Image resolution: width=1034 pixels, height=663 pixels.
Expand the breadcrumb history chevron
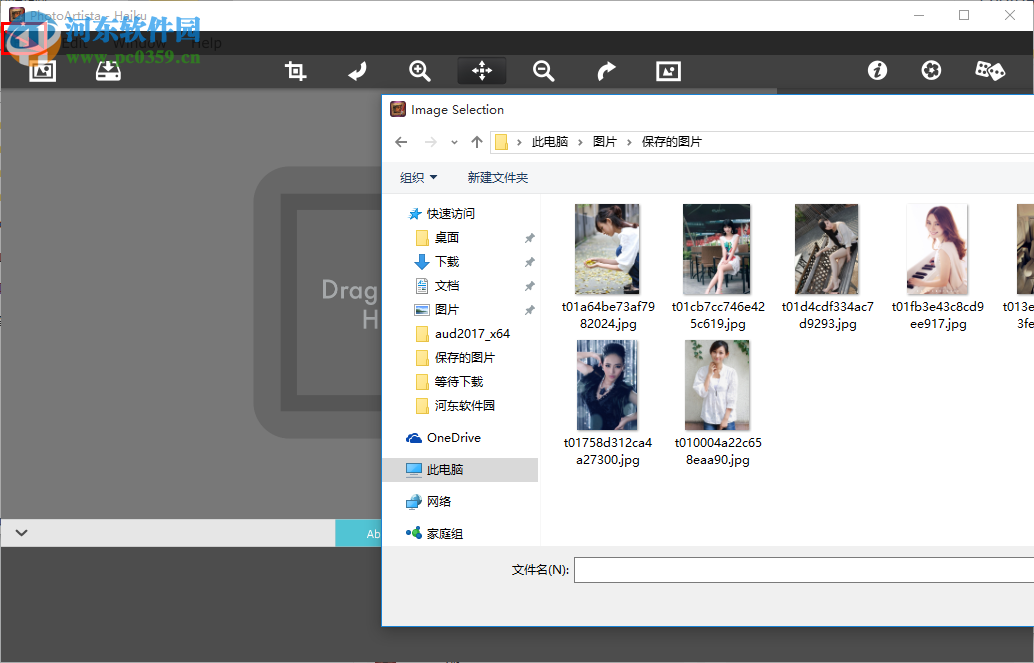click(x=454, y=142)
